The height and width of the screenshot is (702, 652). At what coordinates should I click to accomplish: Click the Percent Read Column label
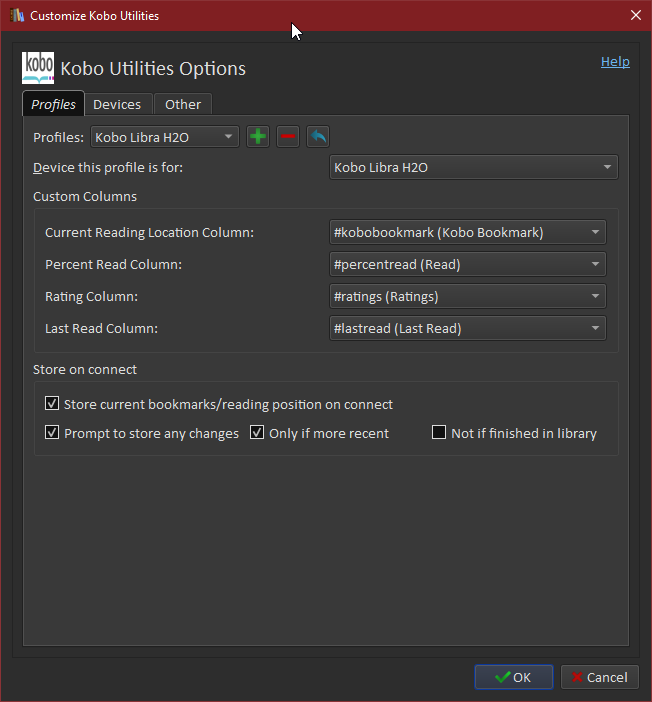[x=114, y=265]
